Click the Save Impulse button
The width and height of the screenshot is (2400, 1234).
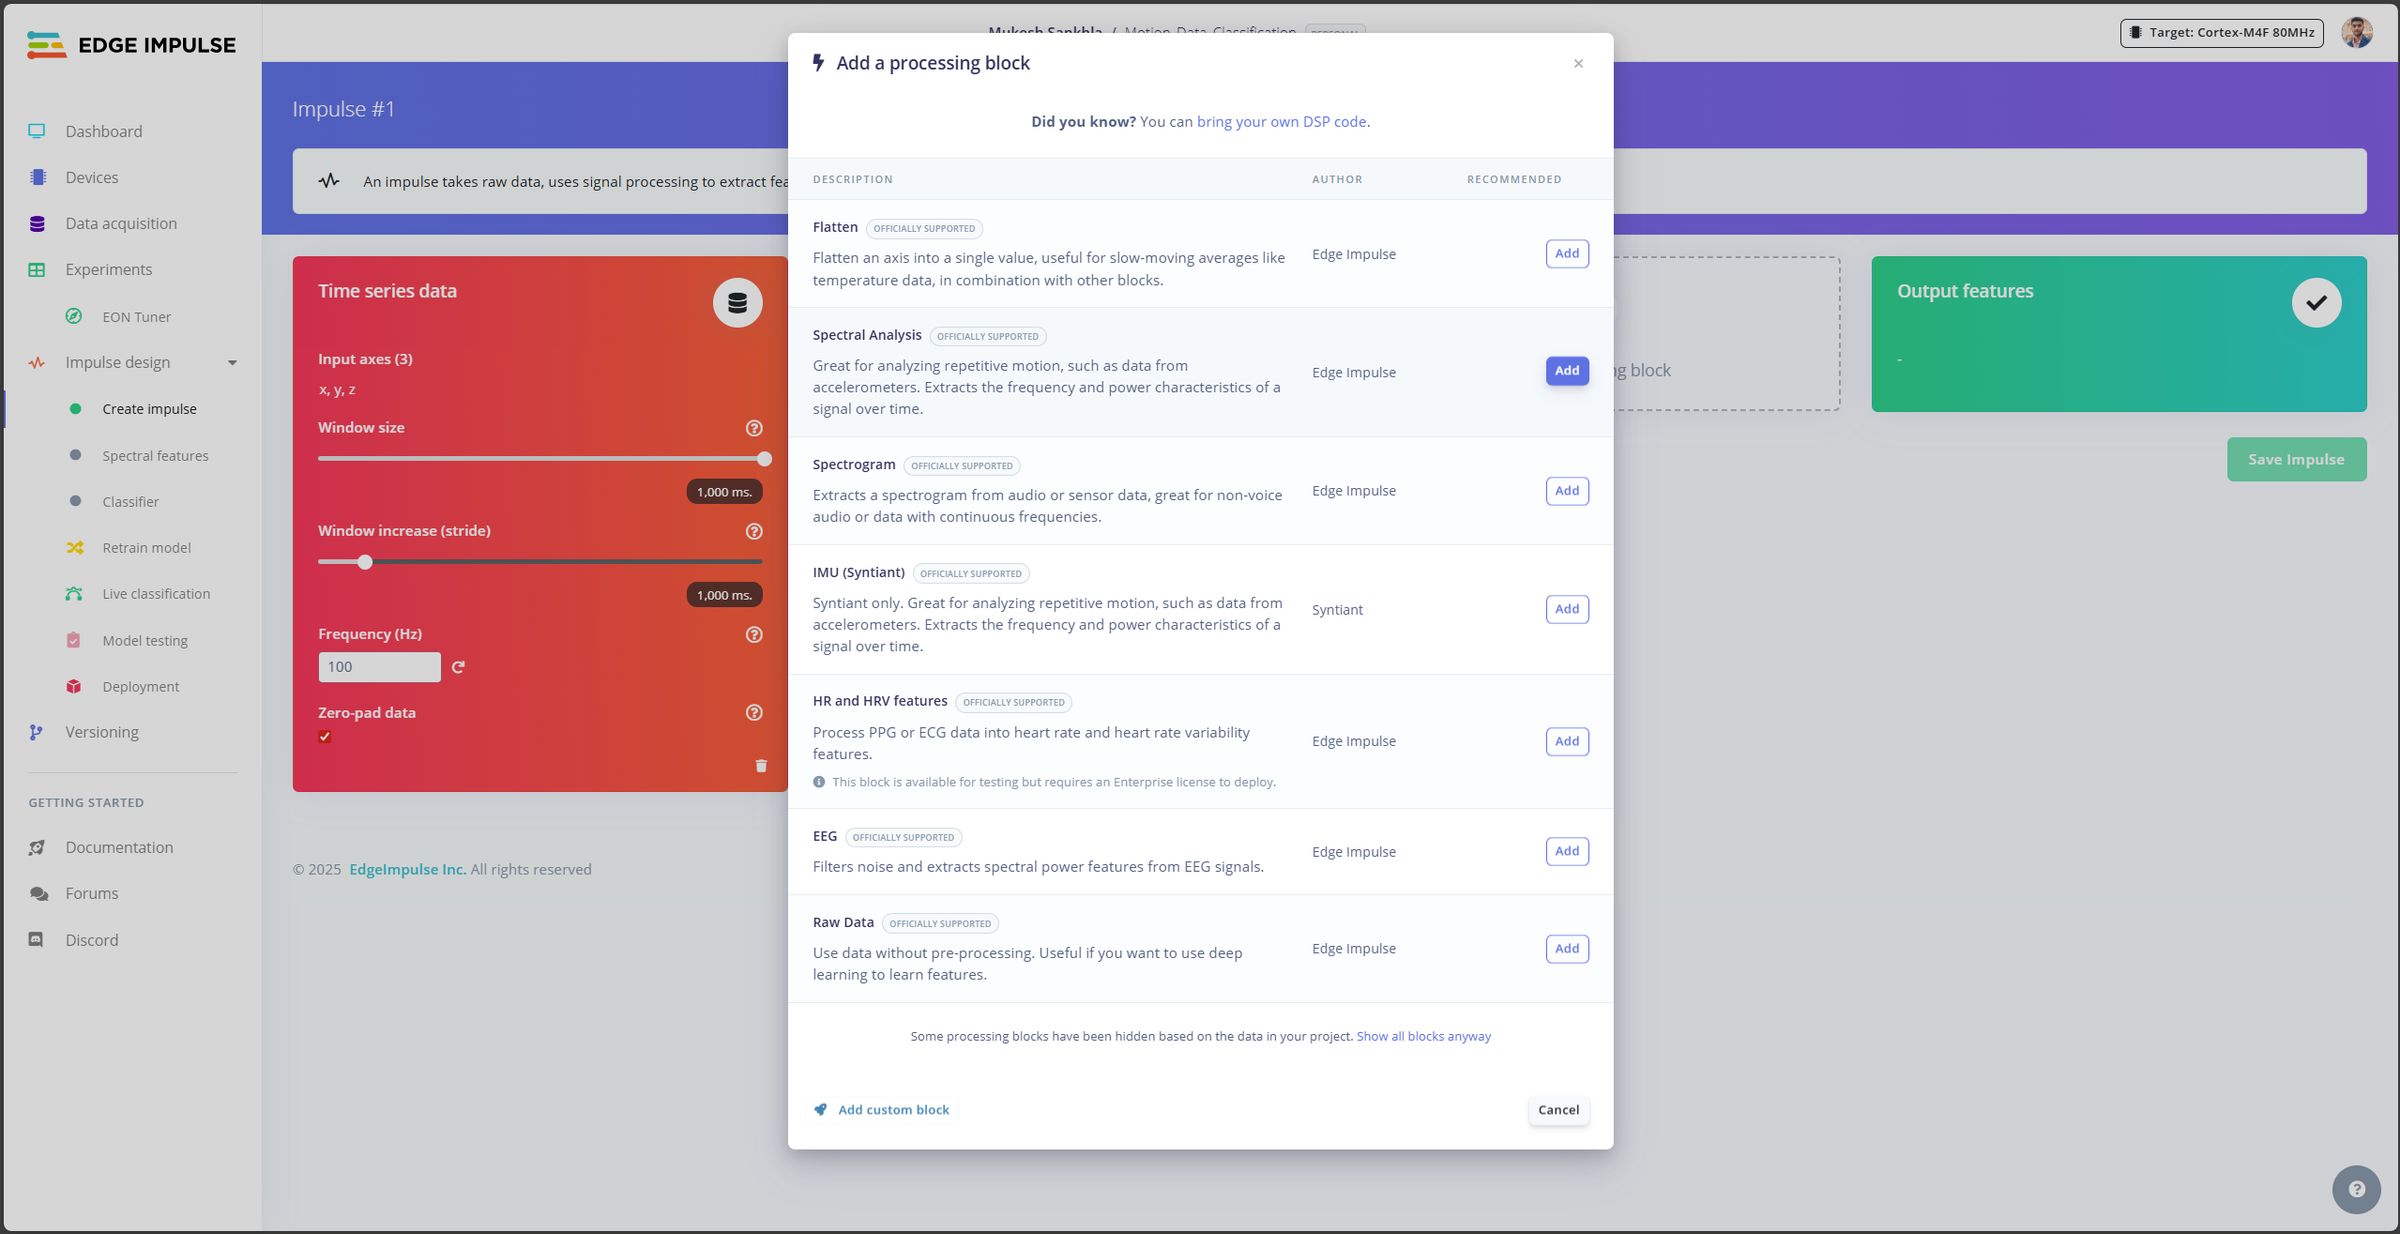pos(2296,459)
